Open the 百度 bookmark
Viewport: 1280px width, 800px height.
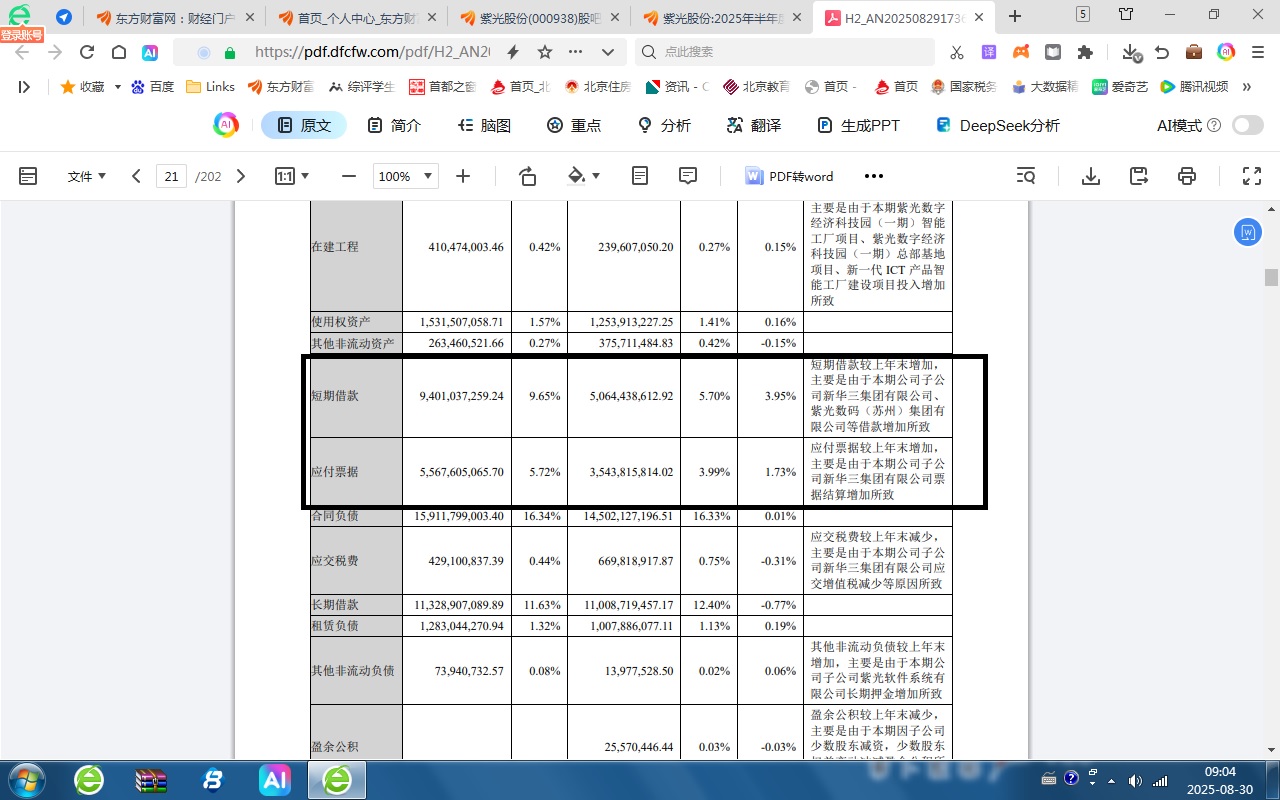pyautogui.click(x=152, y=87)
